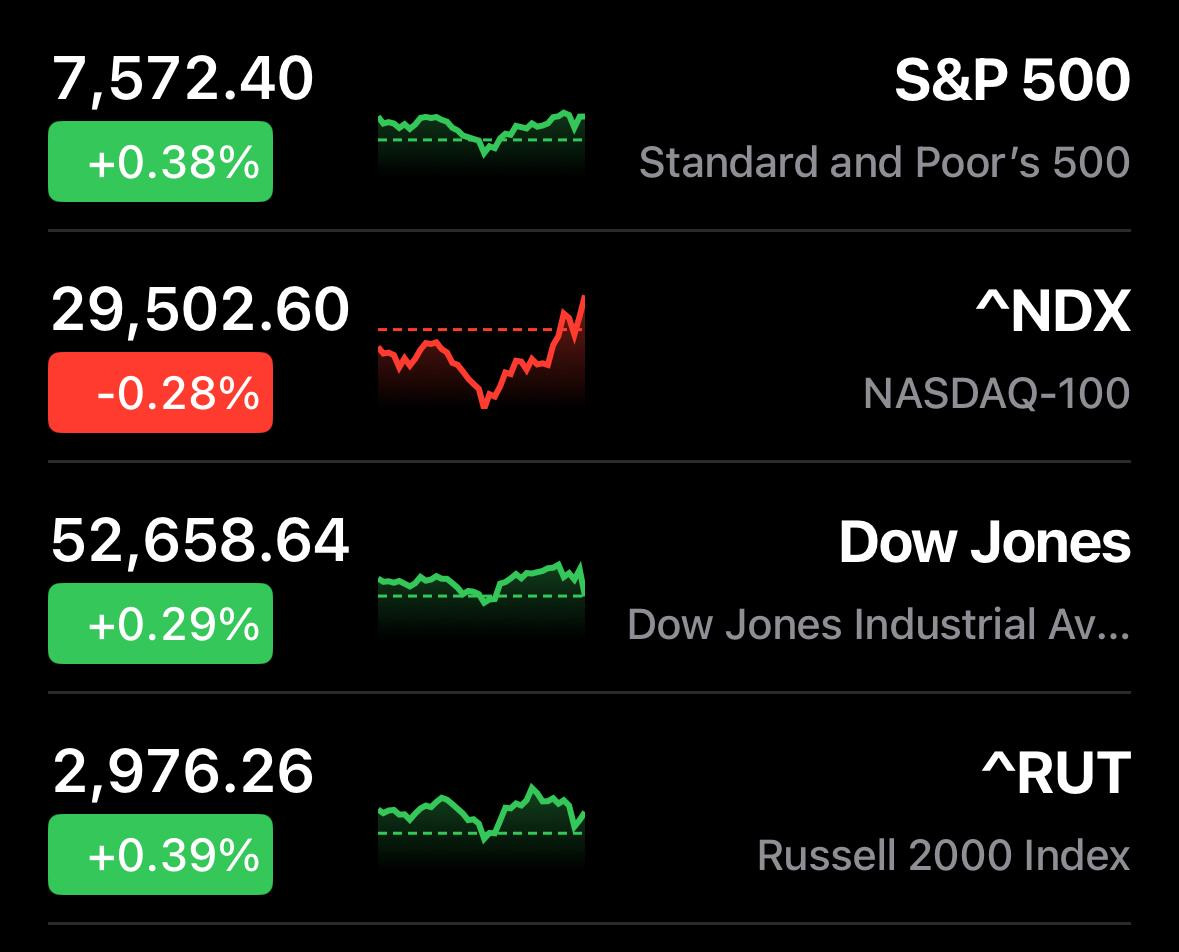
Task: Select the Dow Jones ticker name
Action: pyautogui.click(x=985, y=541)
